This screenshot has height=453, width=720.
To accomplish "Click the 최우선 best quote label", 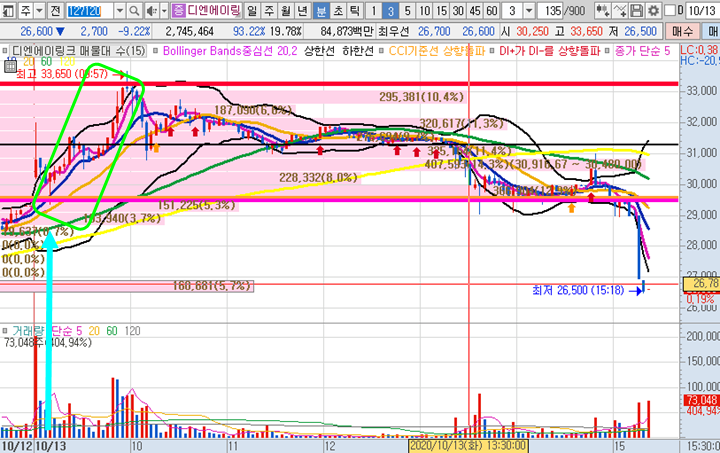I will tap(393, 31).
